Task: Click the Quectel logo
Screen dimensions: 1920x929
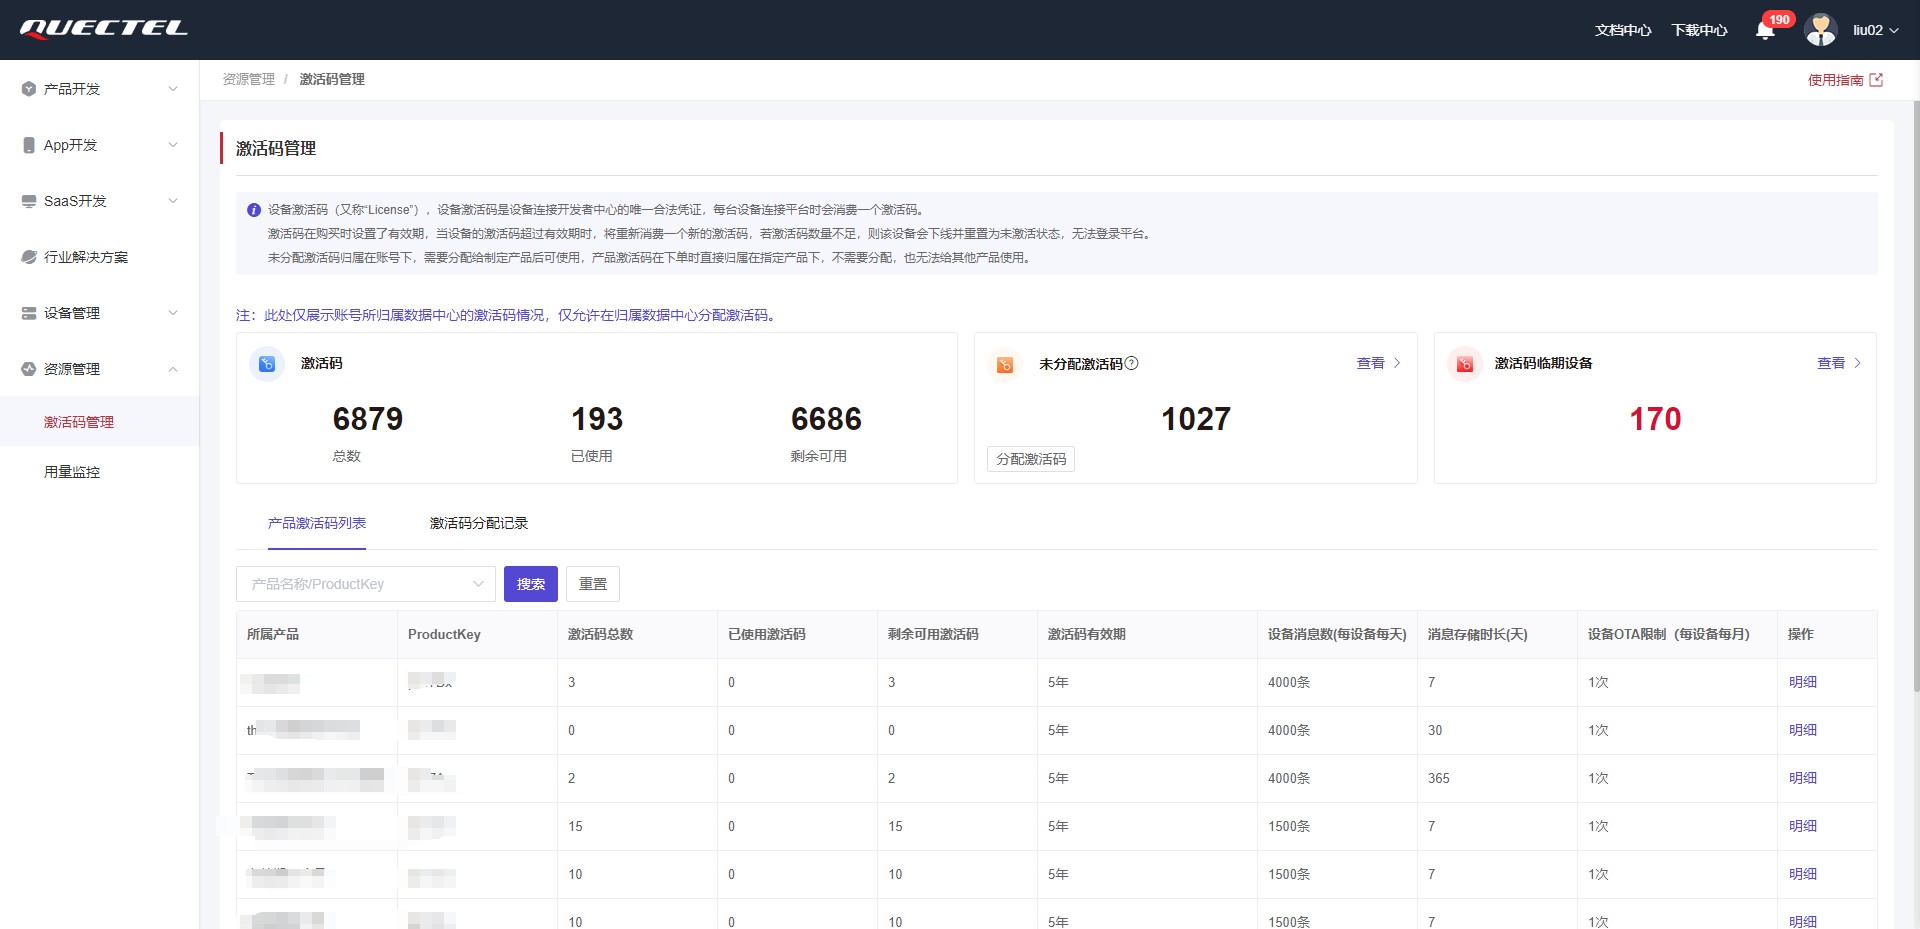Action: point(104,29)
